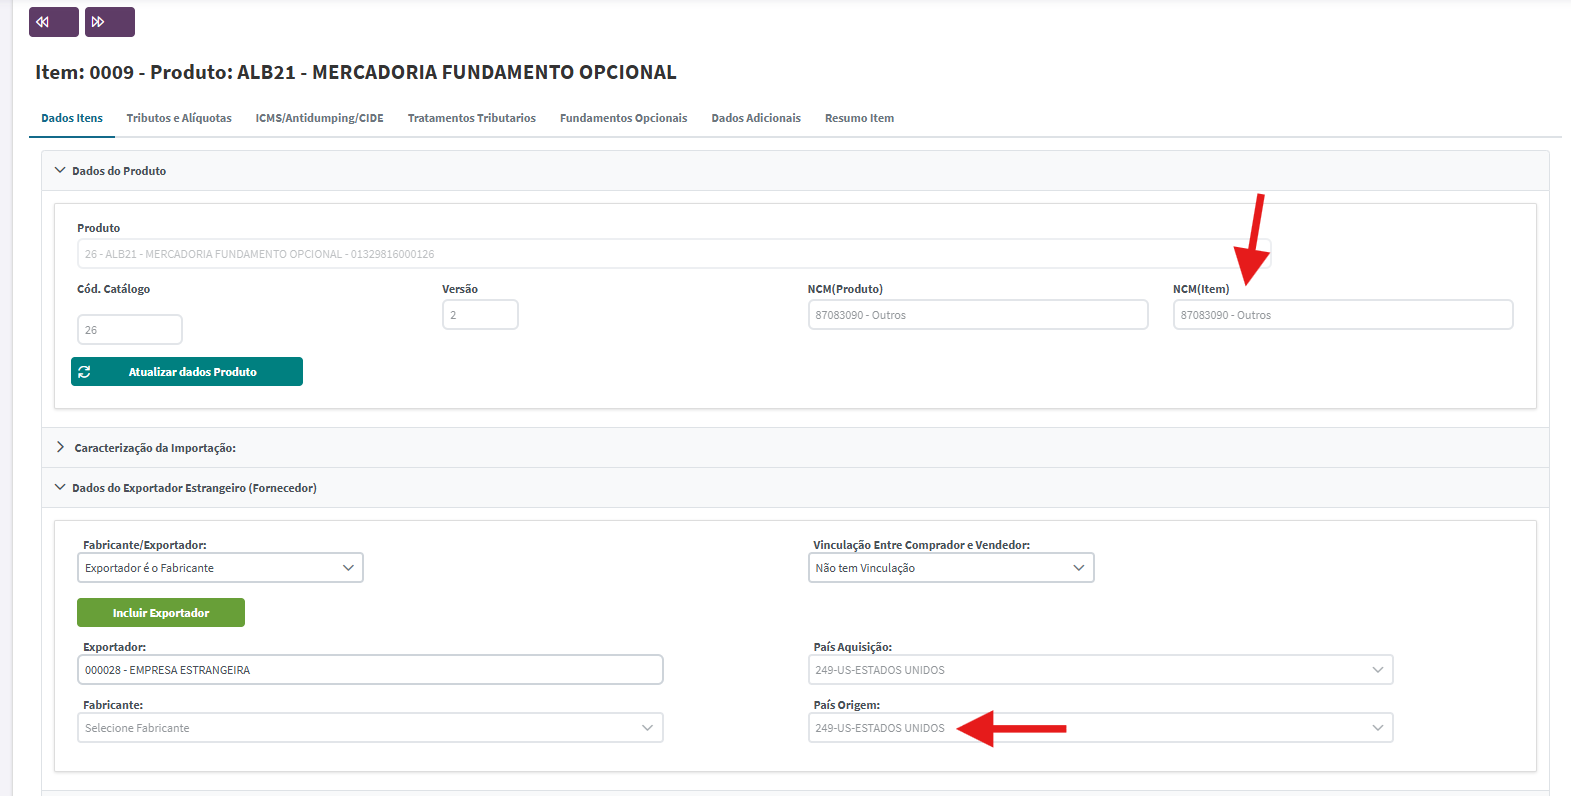Click NCM(Produto) field
The width and height of the screenshot is (1571, 796).
pos(978,315)
